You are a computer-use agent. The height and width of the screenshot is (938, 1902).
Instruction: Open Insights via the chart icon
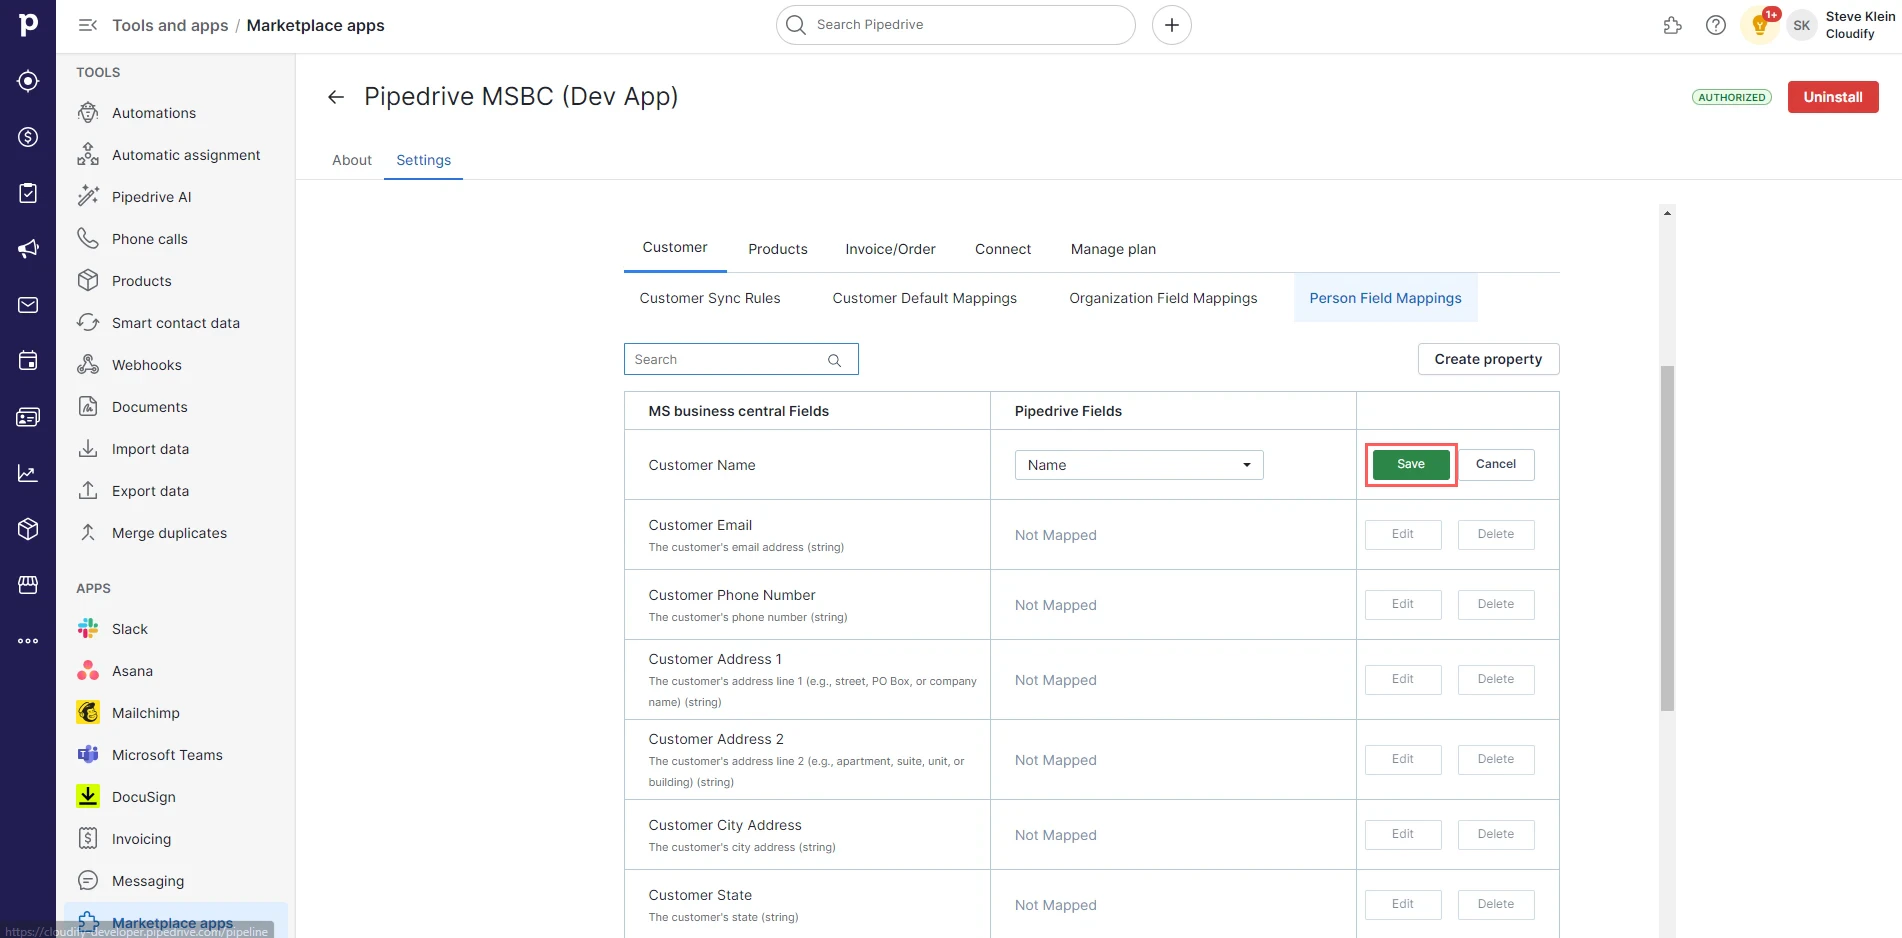tap(28, 473)
